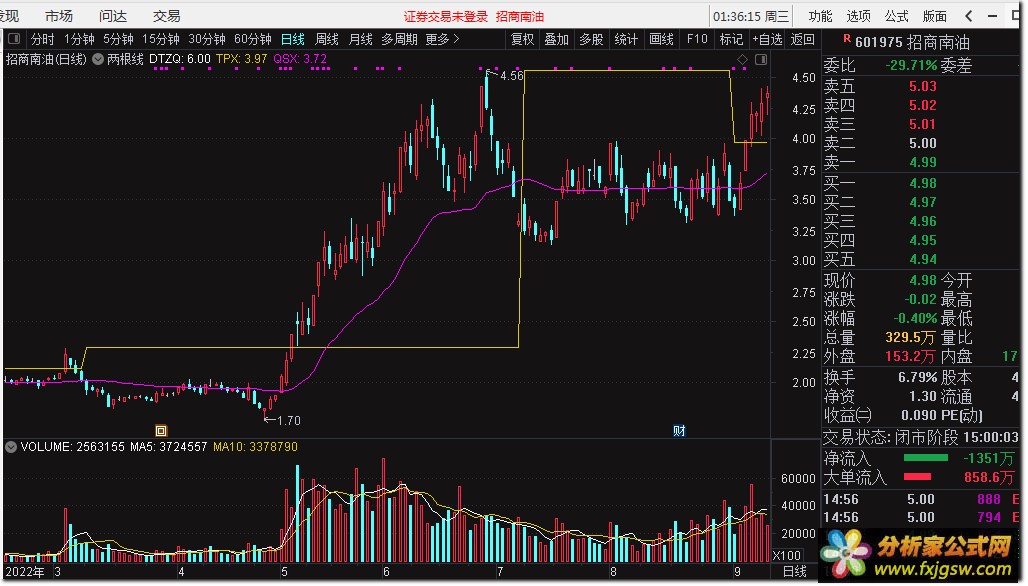This screenshot has width=1028, height=586.
Task: Open the VOLUME indicator dropdown arrow
Action: point(10,447)
